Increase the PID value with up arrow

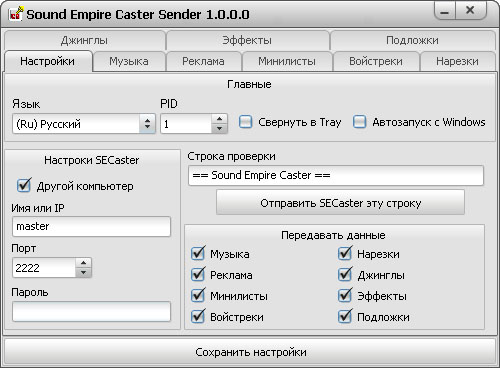tap(219, 119)
